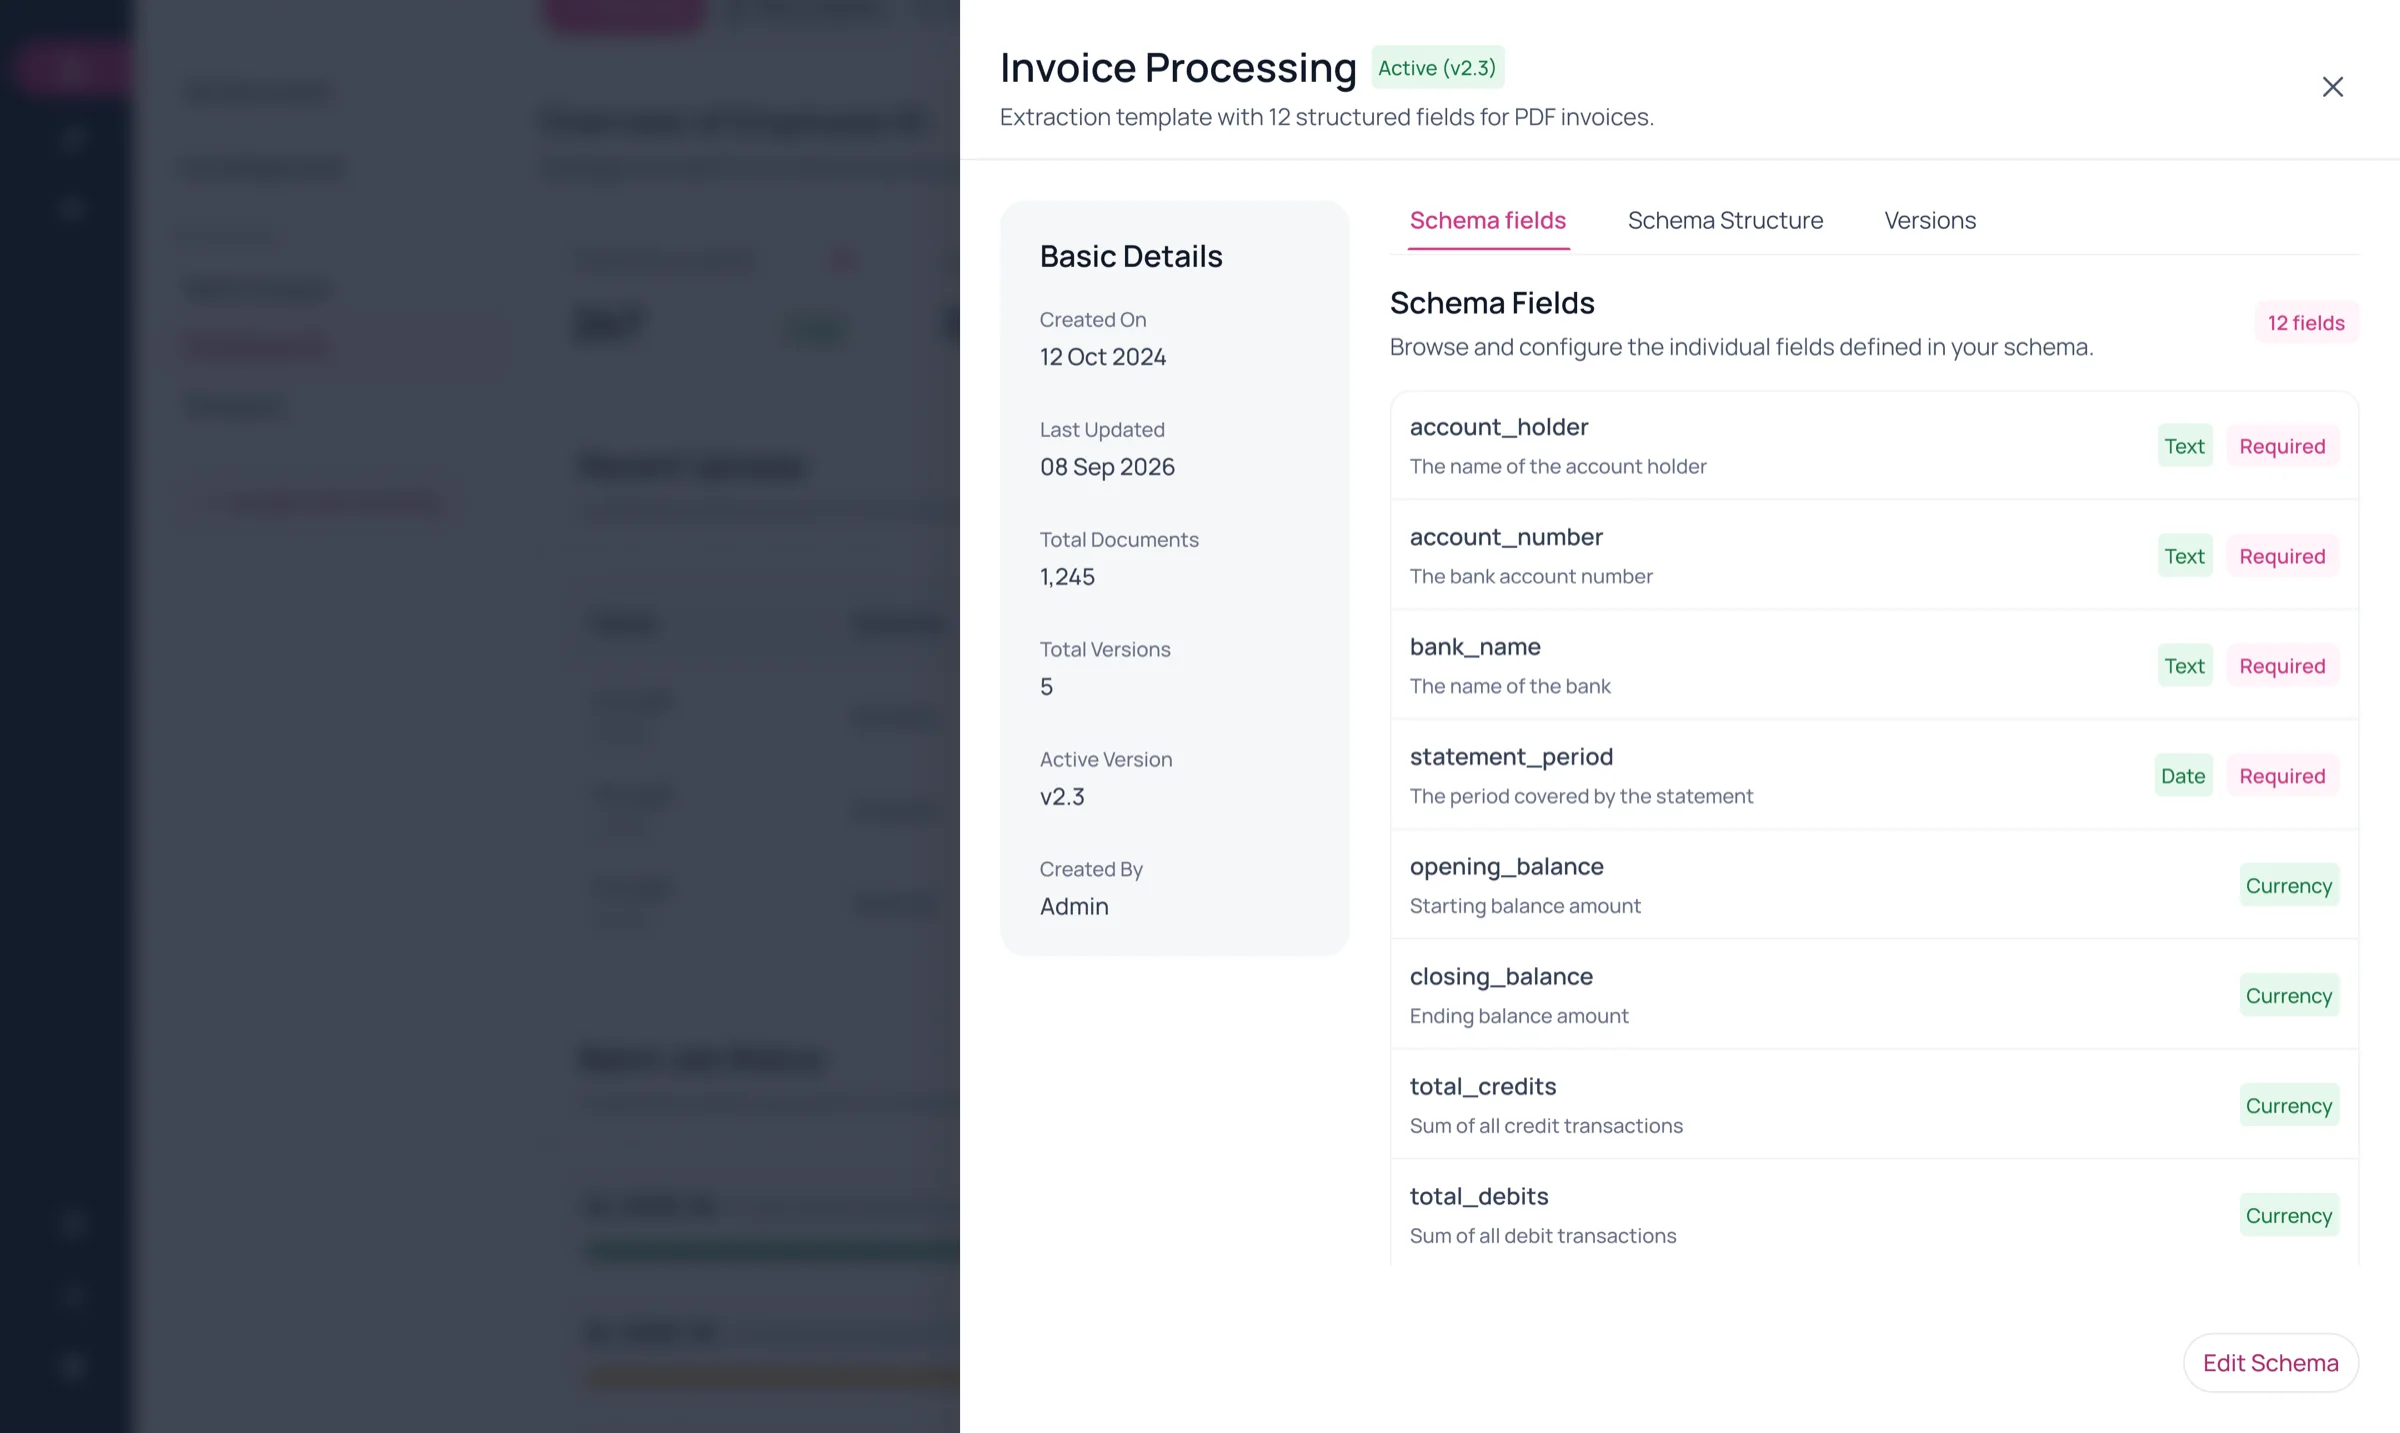Click Text type badge on bank_name row
The height and width of the screenshot is (1433, 2400).
[x=2184, y=666]
